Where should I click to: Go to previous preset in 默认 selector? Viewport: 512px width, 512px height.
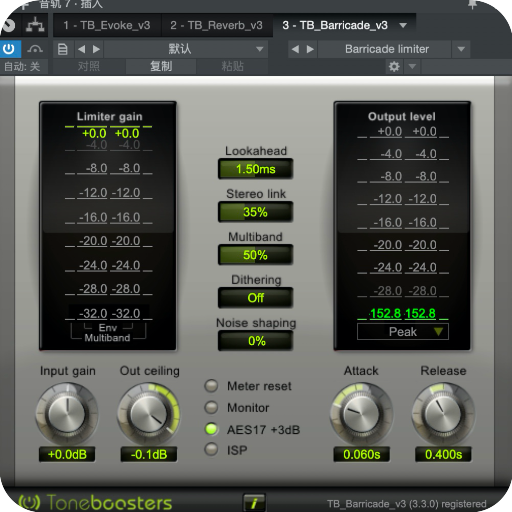[82, 49]
